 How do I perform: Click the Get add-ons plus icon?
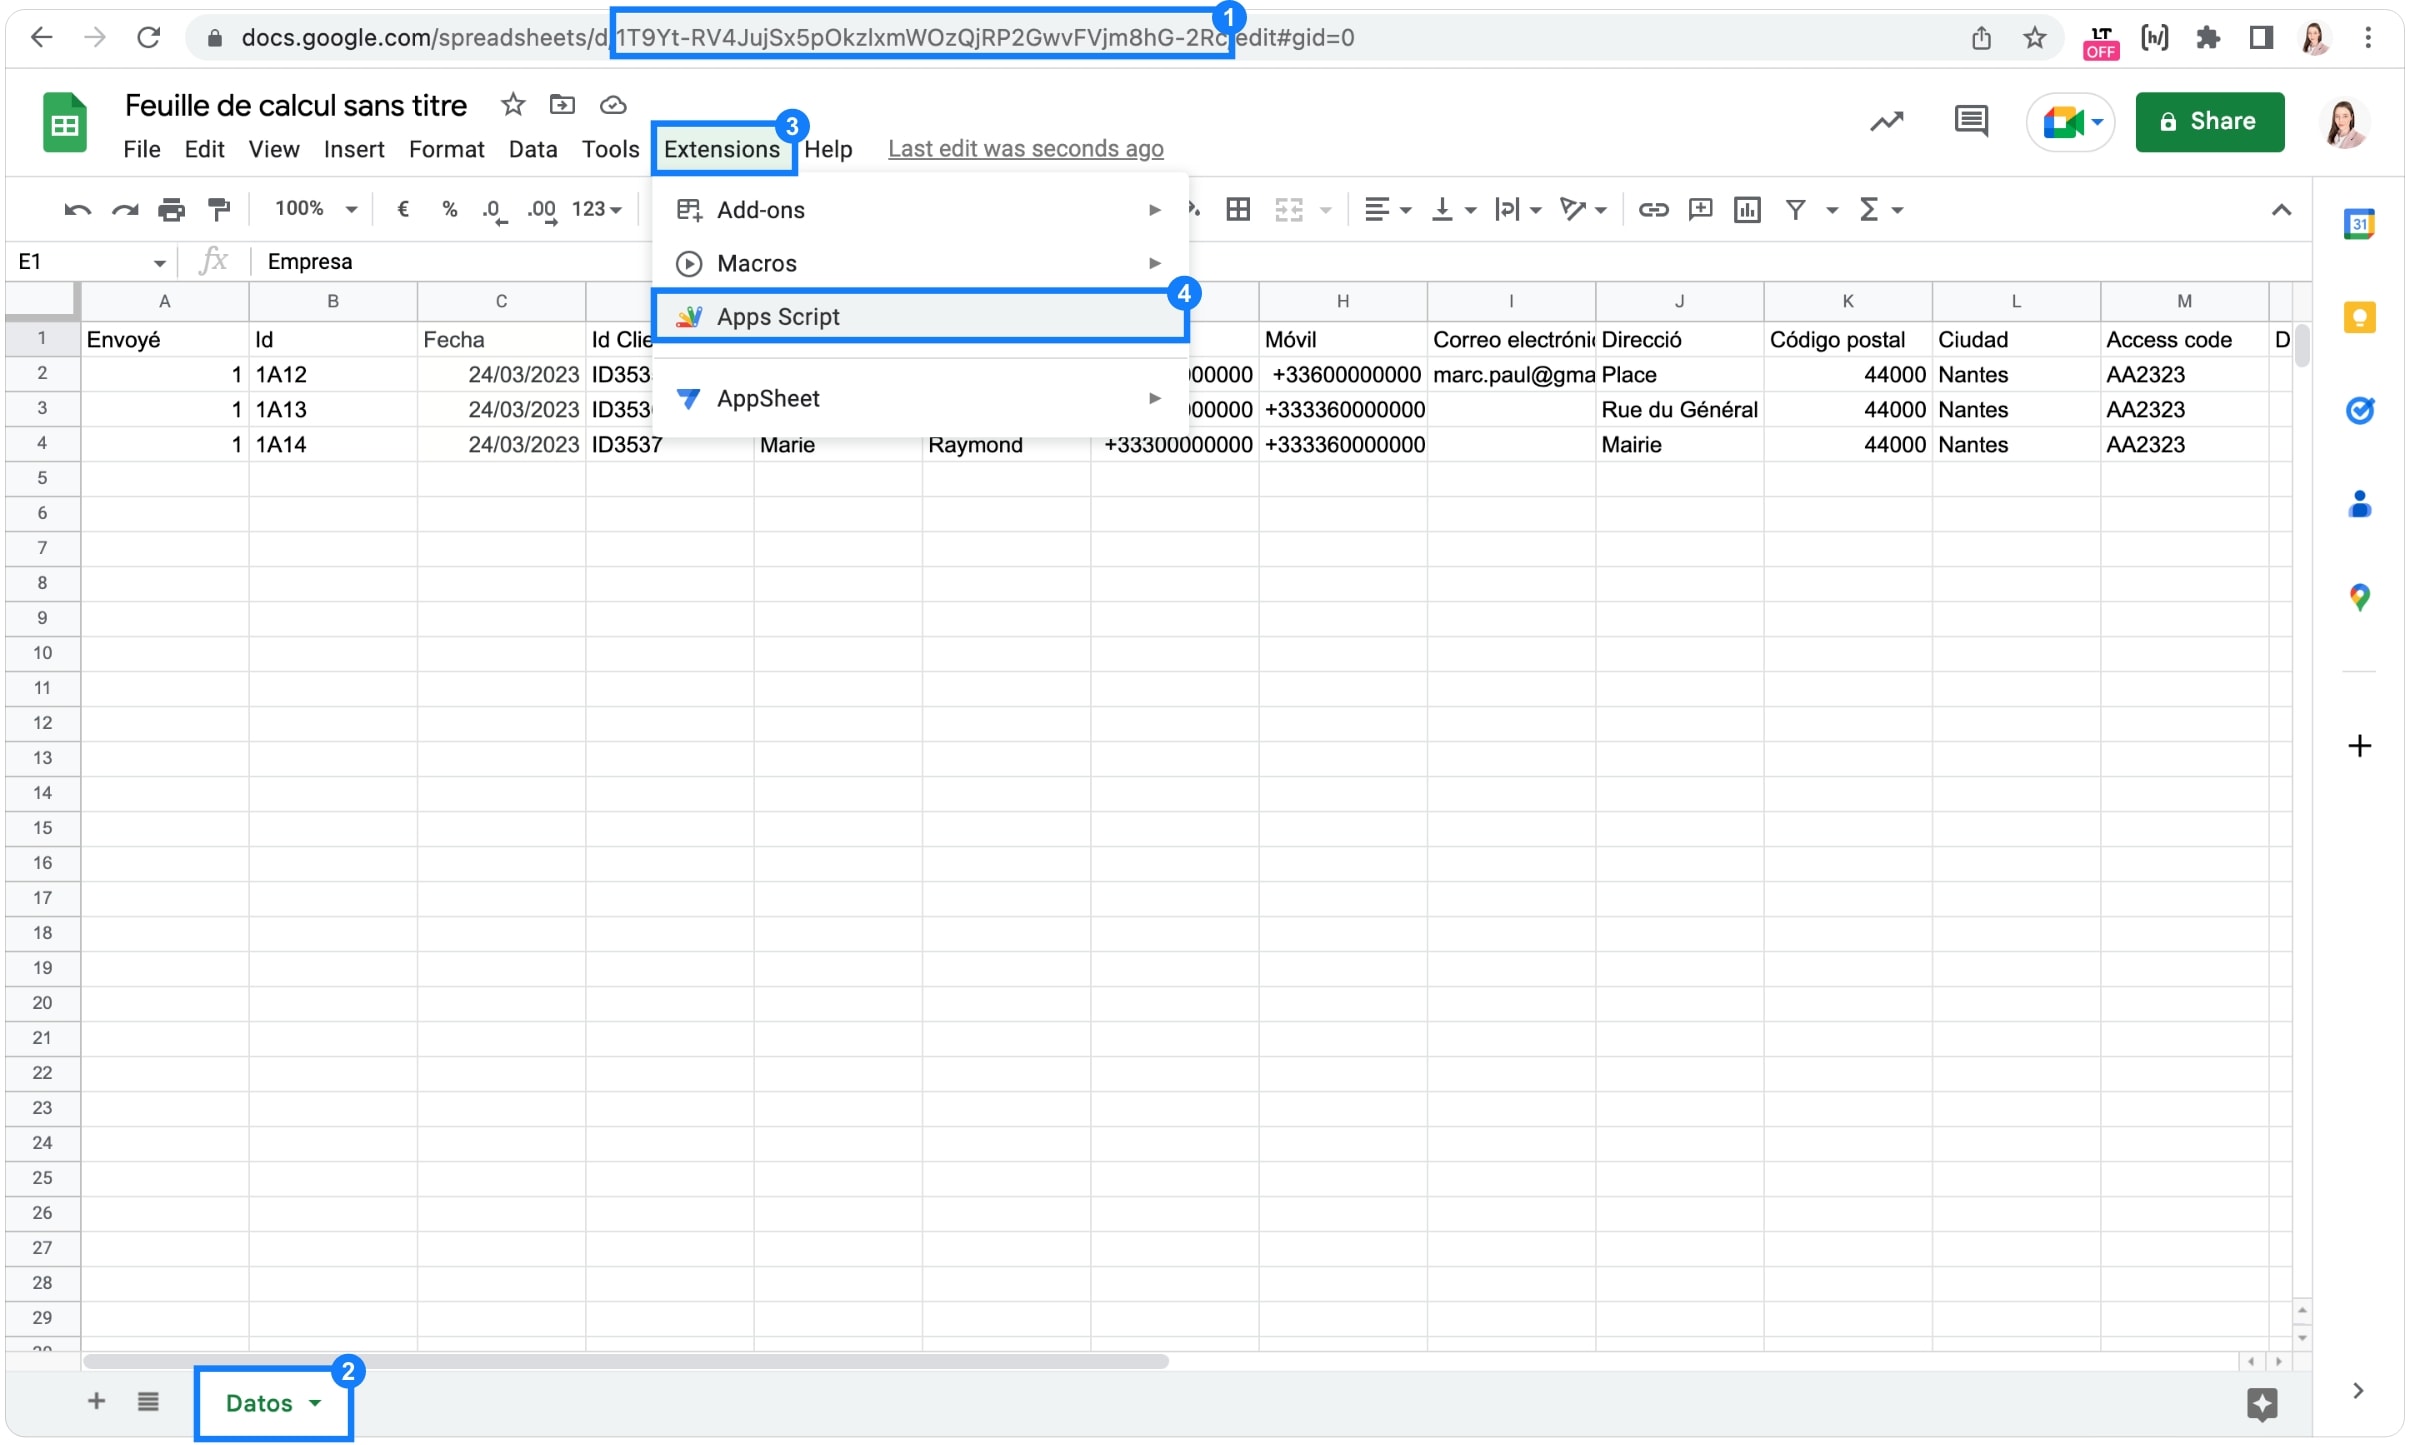tap(2360, 746)
